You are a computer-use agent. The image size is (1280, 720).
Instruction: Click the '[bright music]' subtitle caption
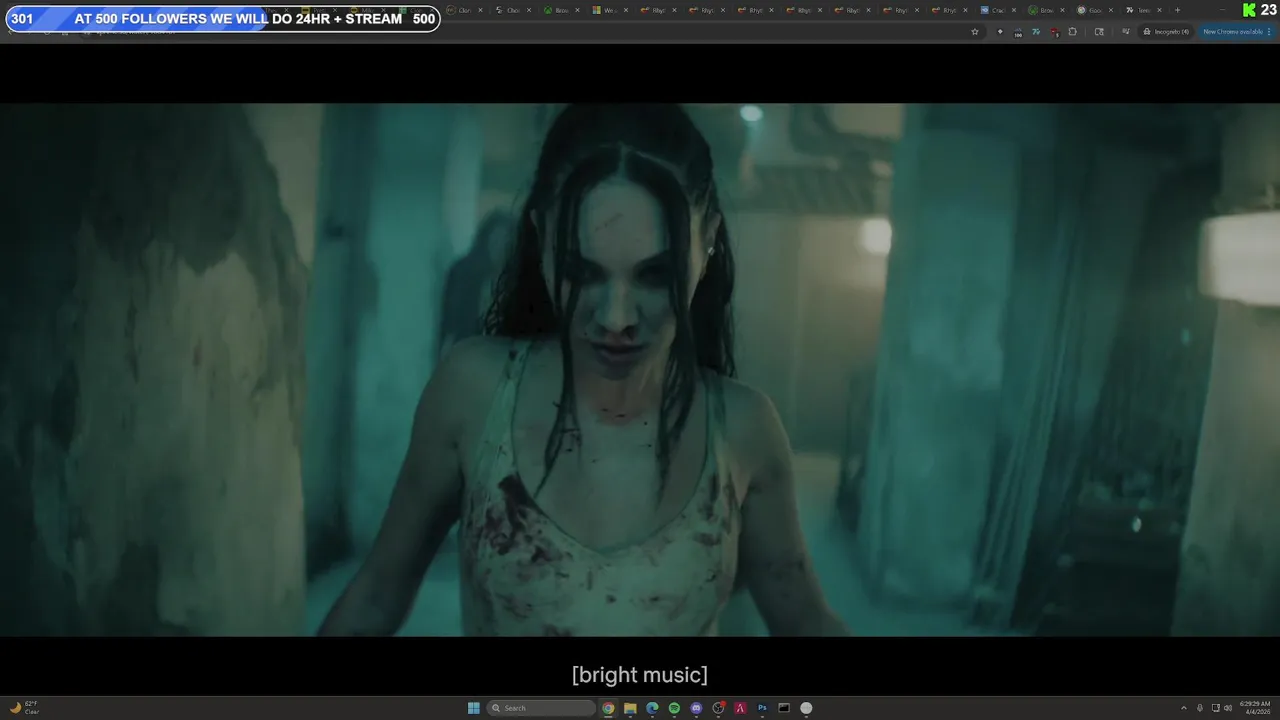[640, 675]
